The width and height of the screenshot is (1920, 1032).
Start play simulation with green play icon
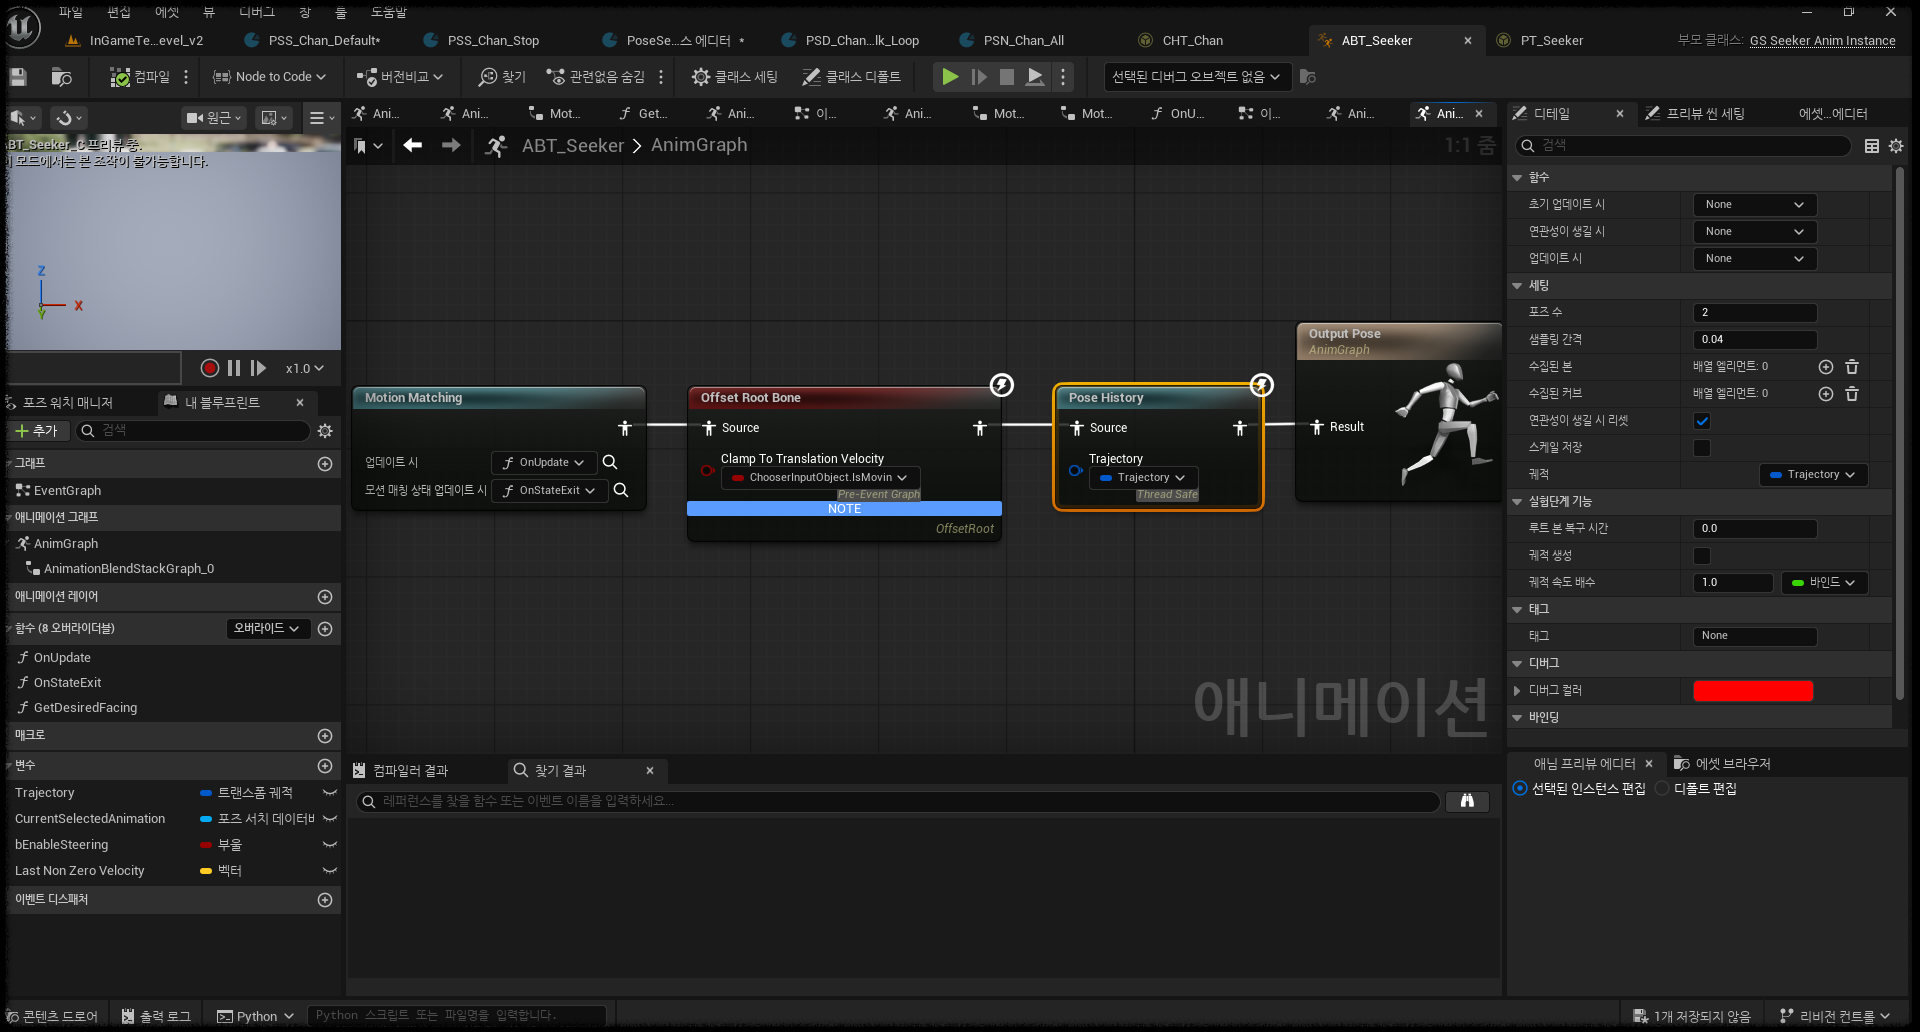point(950,77)
